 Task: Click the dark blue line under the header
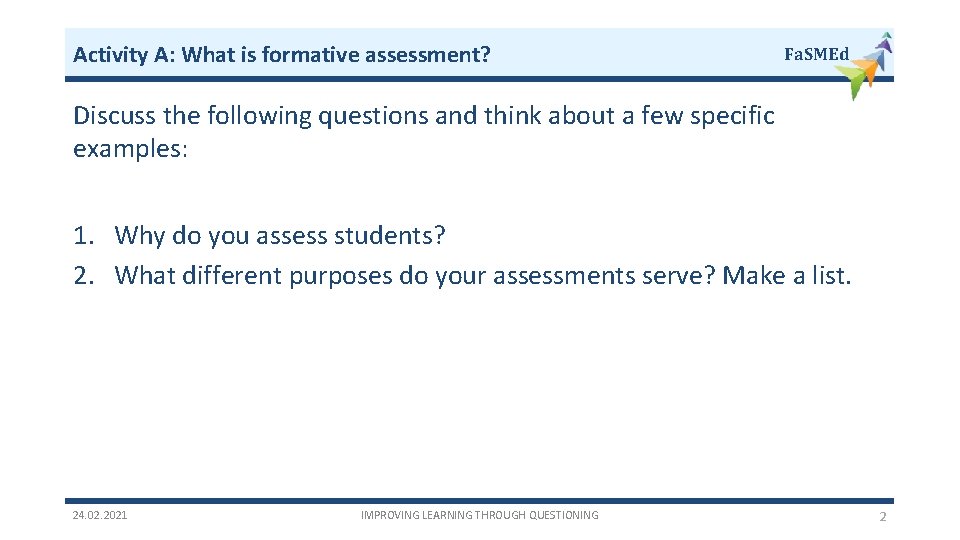(x=450, y=78)
